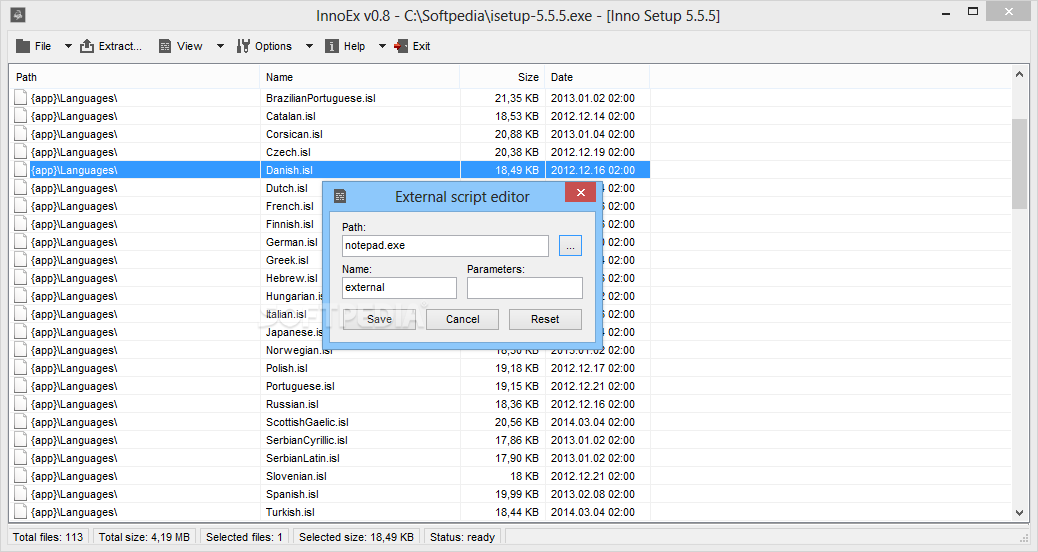Screen dimensions: 1038x552
Task: Sort list by Path column header
Action: [x=134, y=77]
